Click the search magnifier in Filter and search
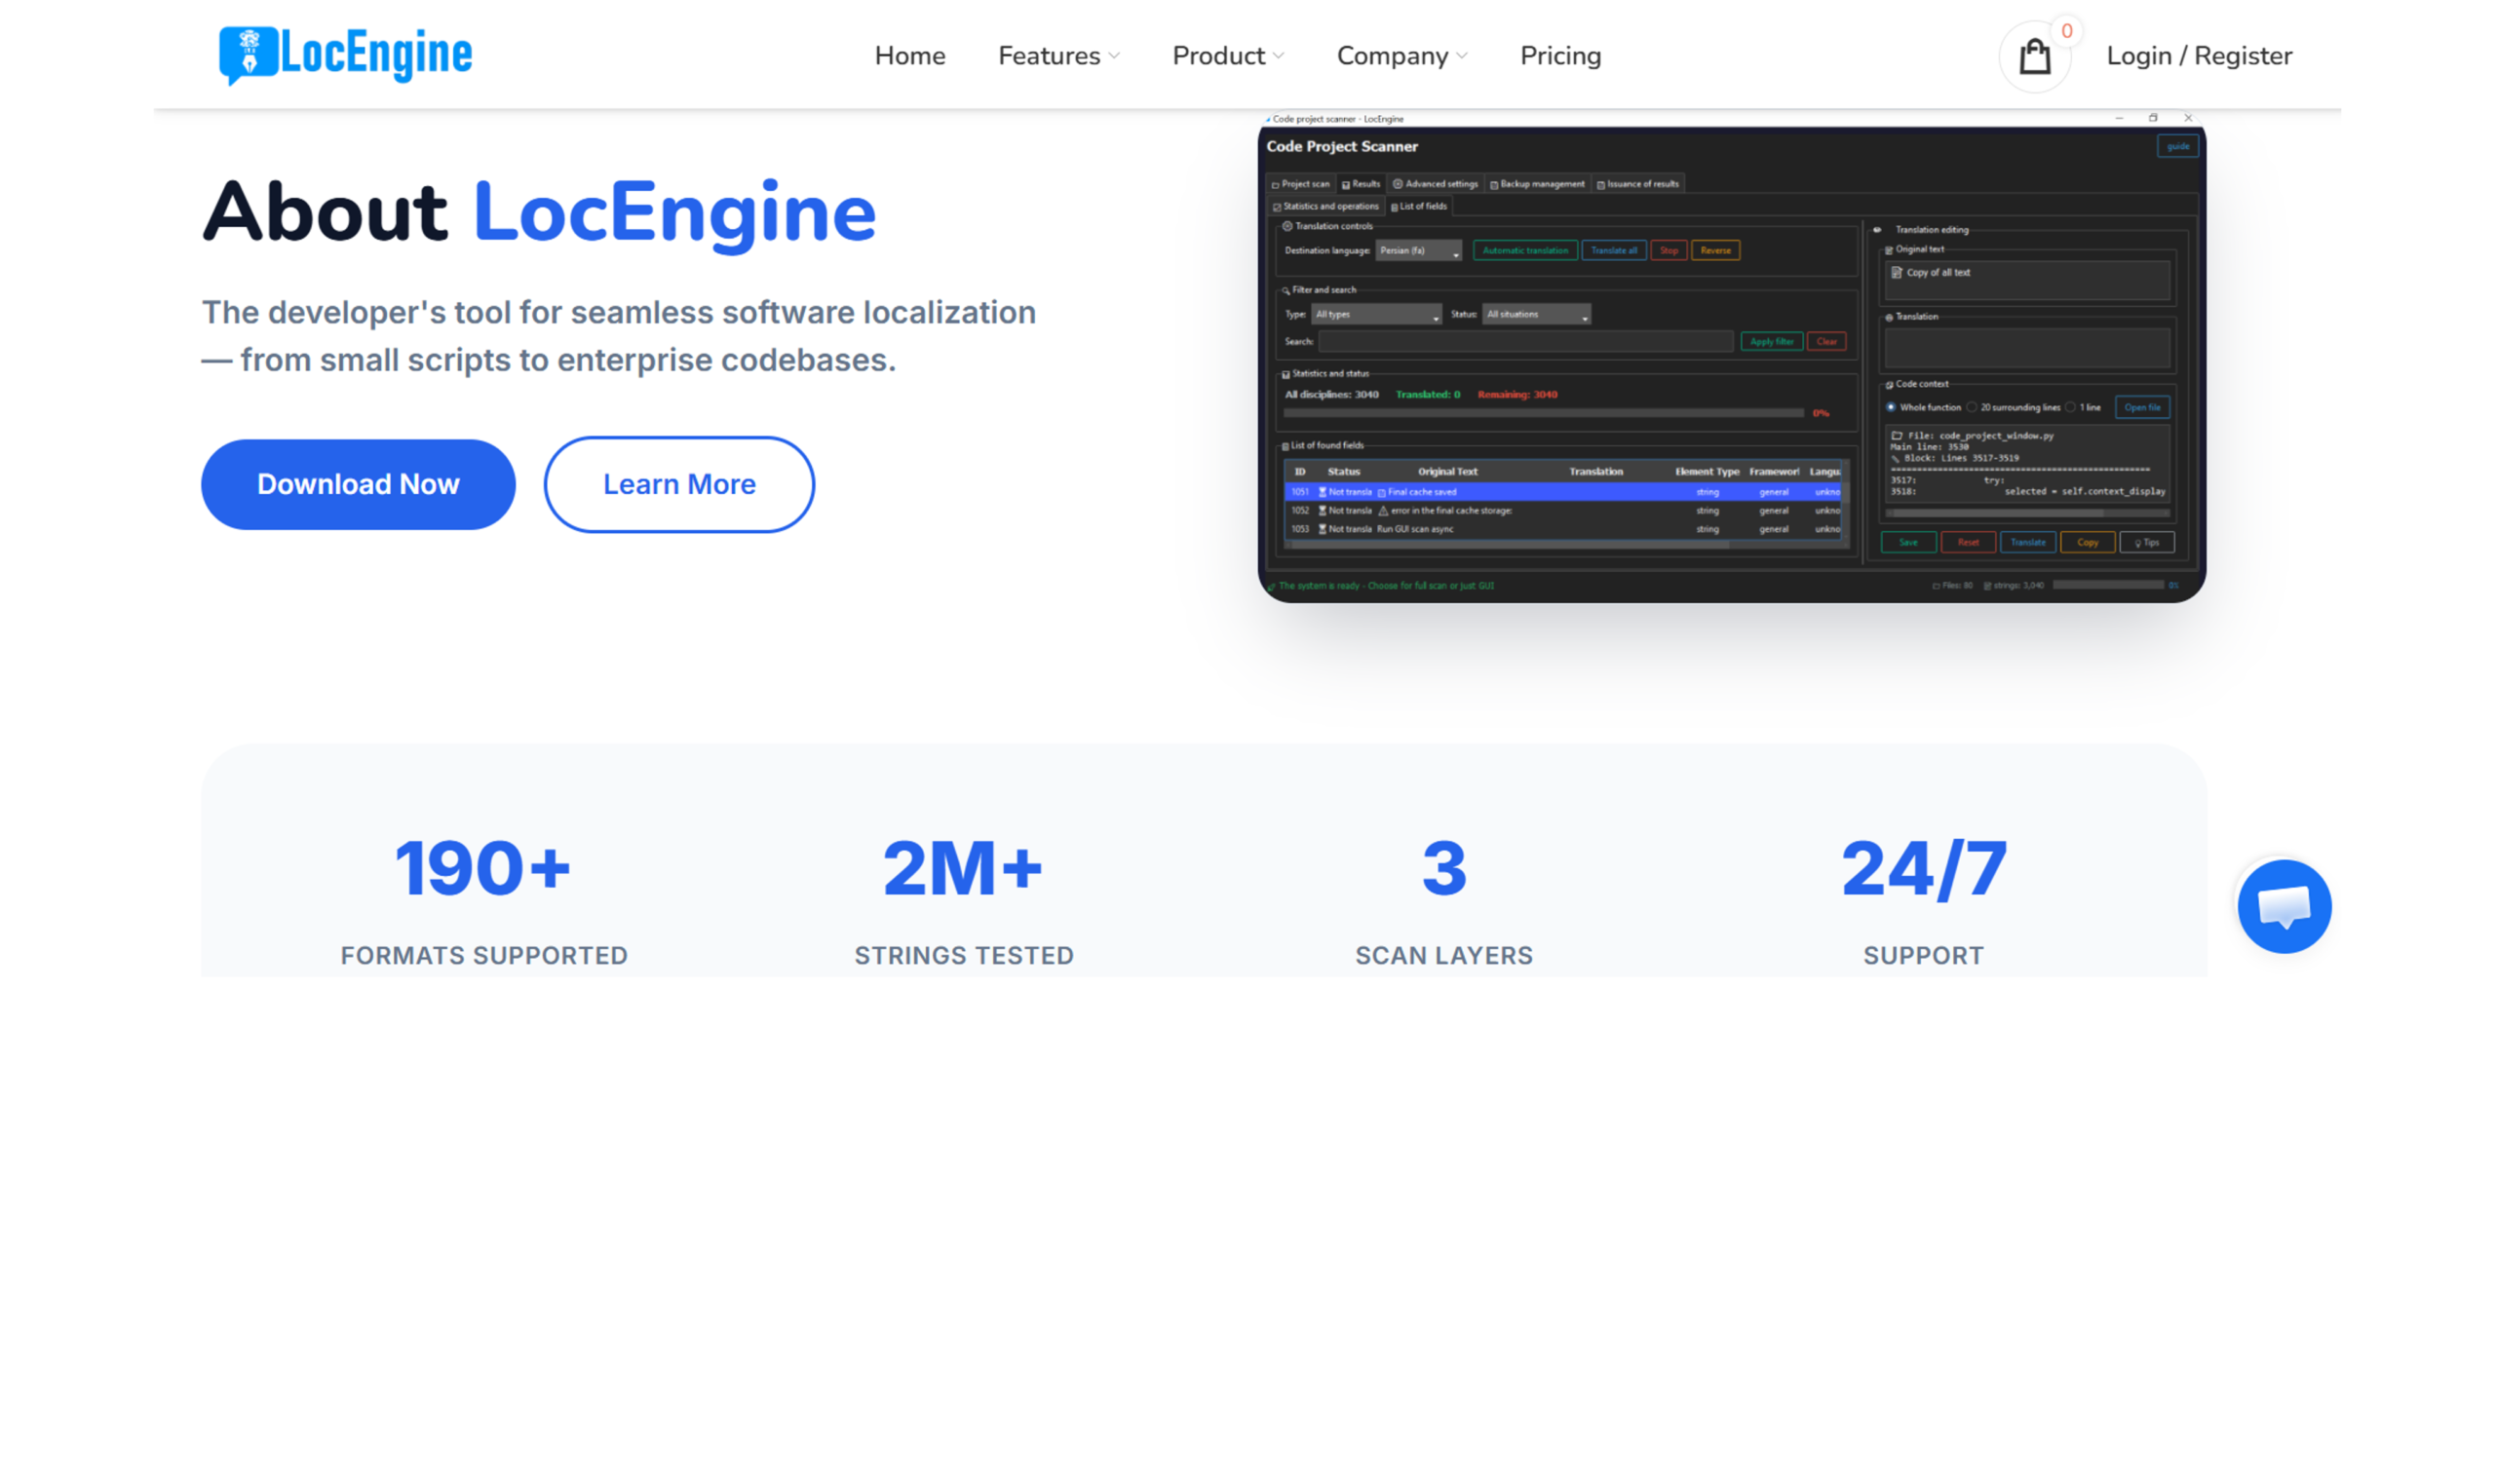2495x1484 pixels. [x=1286, y=290]
